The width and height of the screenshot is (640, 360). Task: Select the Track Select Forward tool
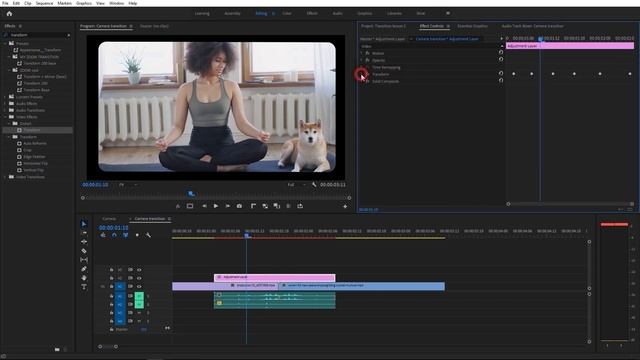click(84, 233)
